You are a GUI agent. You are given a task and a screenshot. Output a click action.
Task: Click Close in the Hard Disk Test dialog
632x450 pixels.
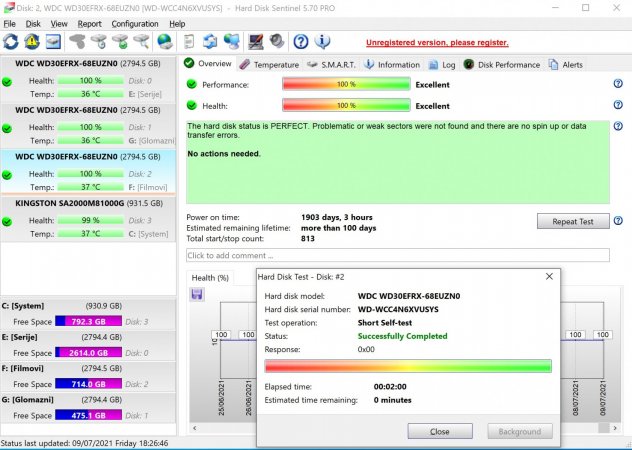pos(440,431)
